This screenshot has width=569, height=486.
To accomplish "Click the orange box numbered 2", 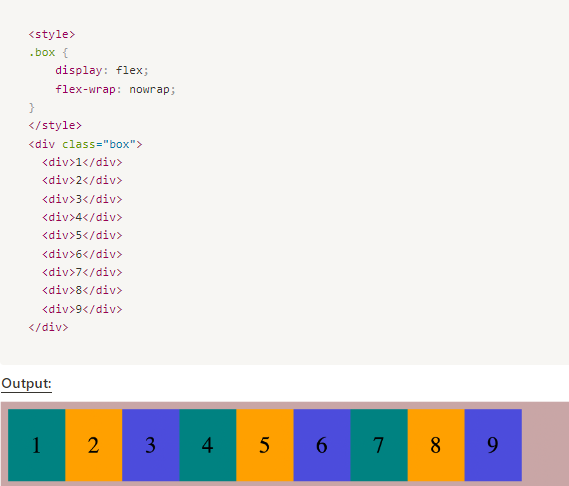I will [94, 445].
